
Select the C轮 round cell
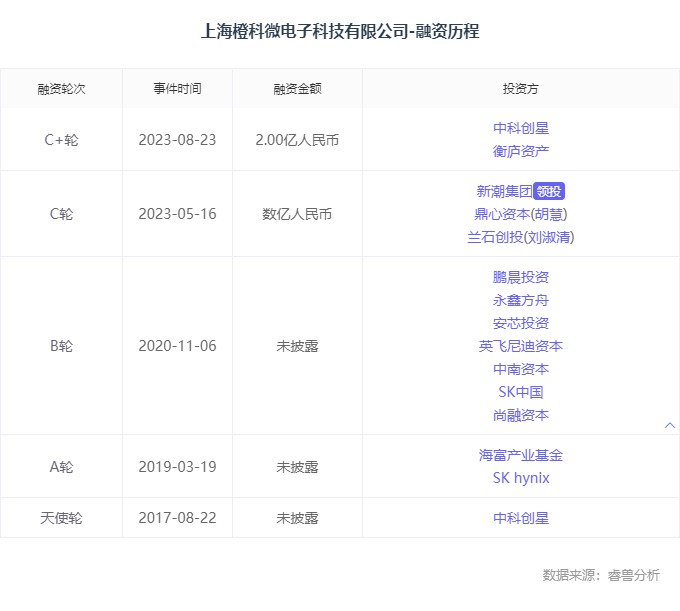click(x=61, y=214)
